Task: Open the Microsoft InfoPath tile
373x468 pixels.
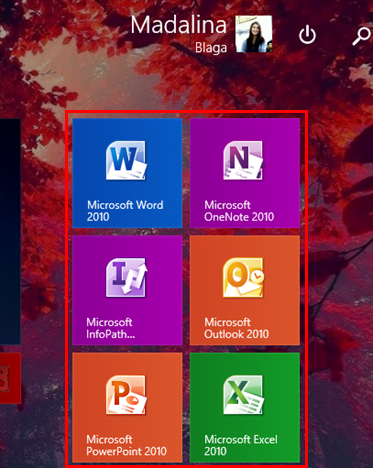Action: click(127, 290)
